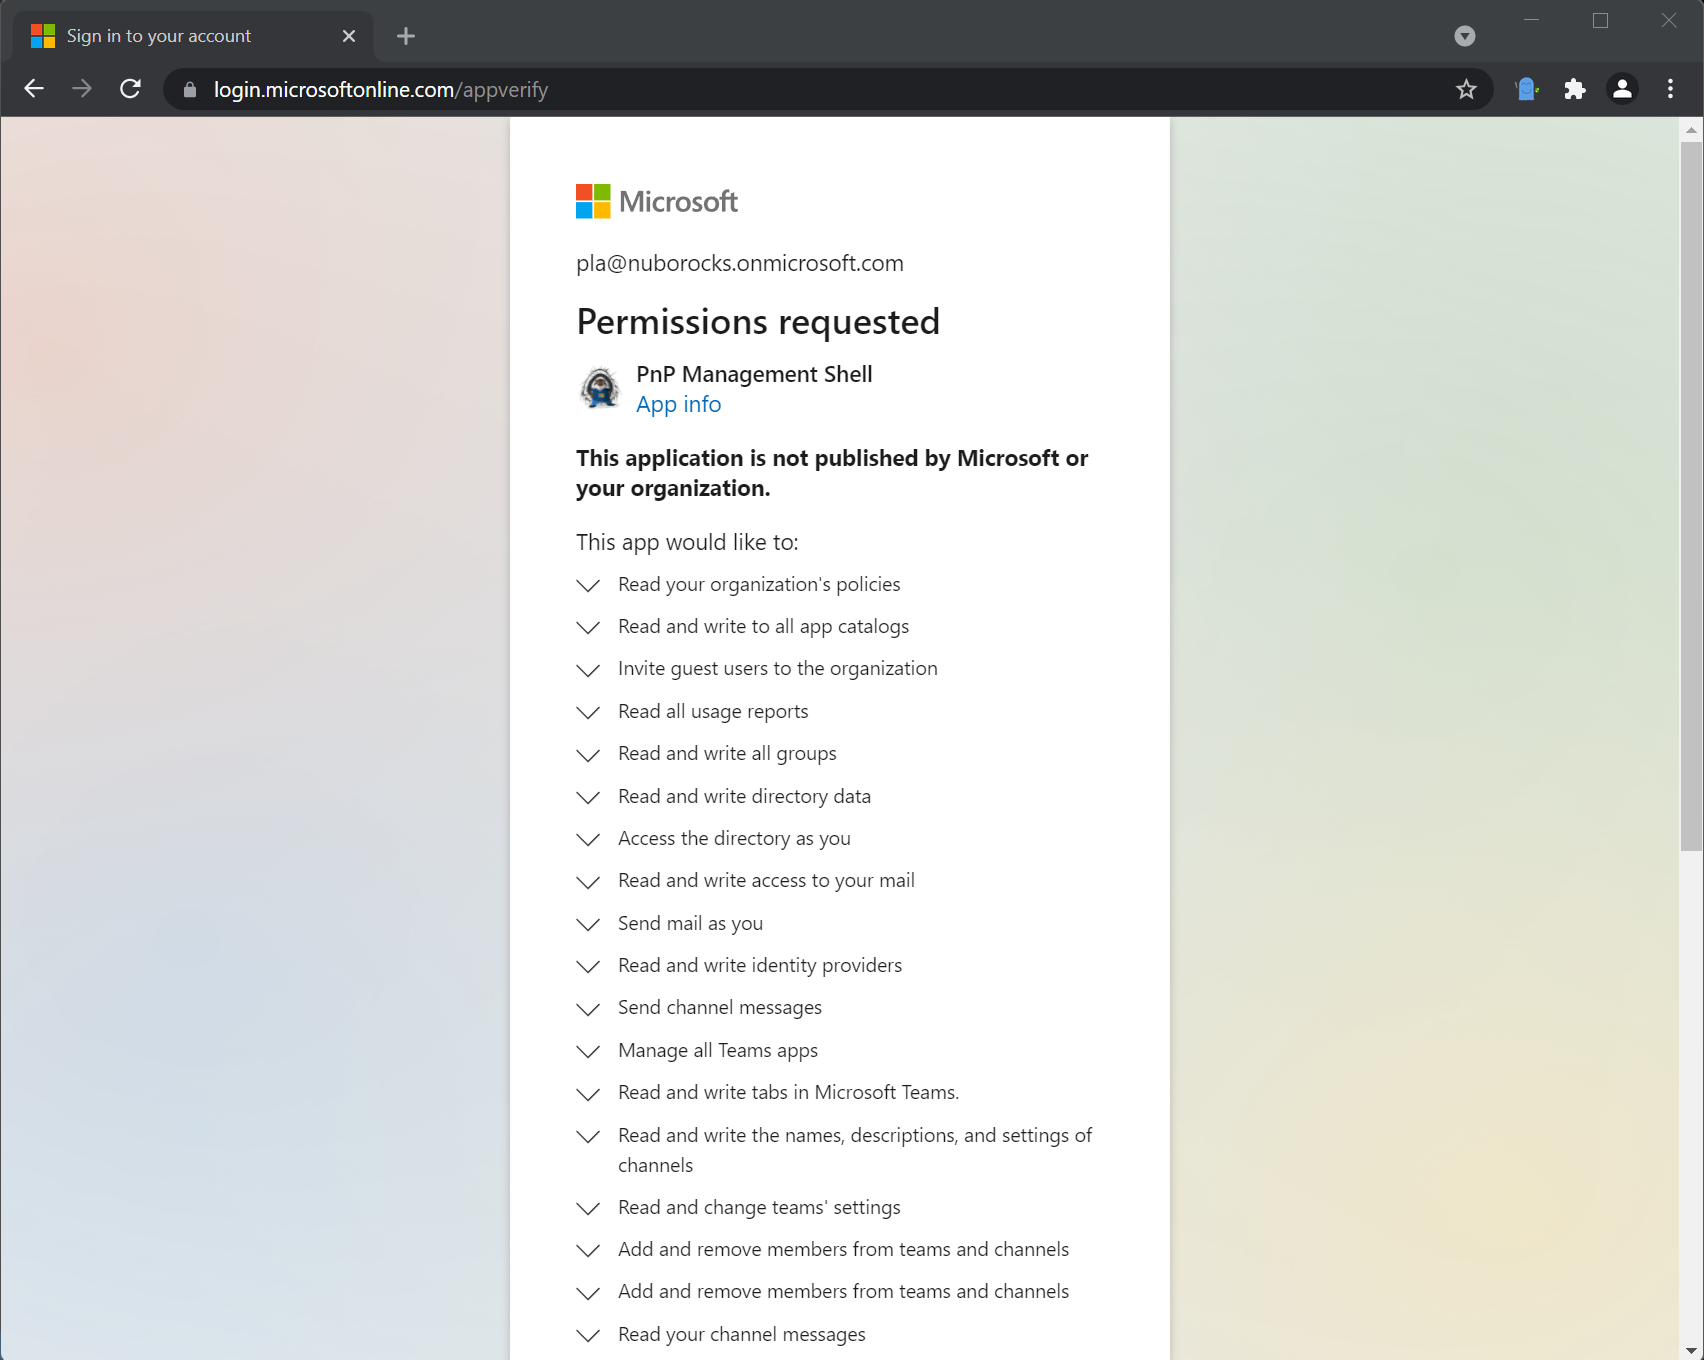
Task: Click the pla@nuborocks.onmicrosoft.com account text
Action: tap(740, 263)
